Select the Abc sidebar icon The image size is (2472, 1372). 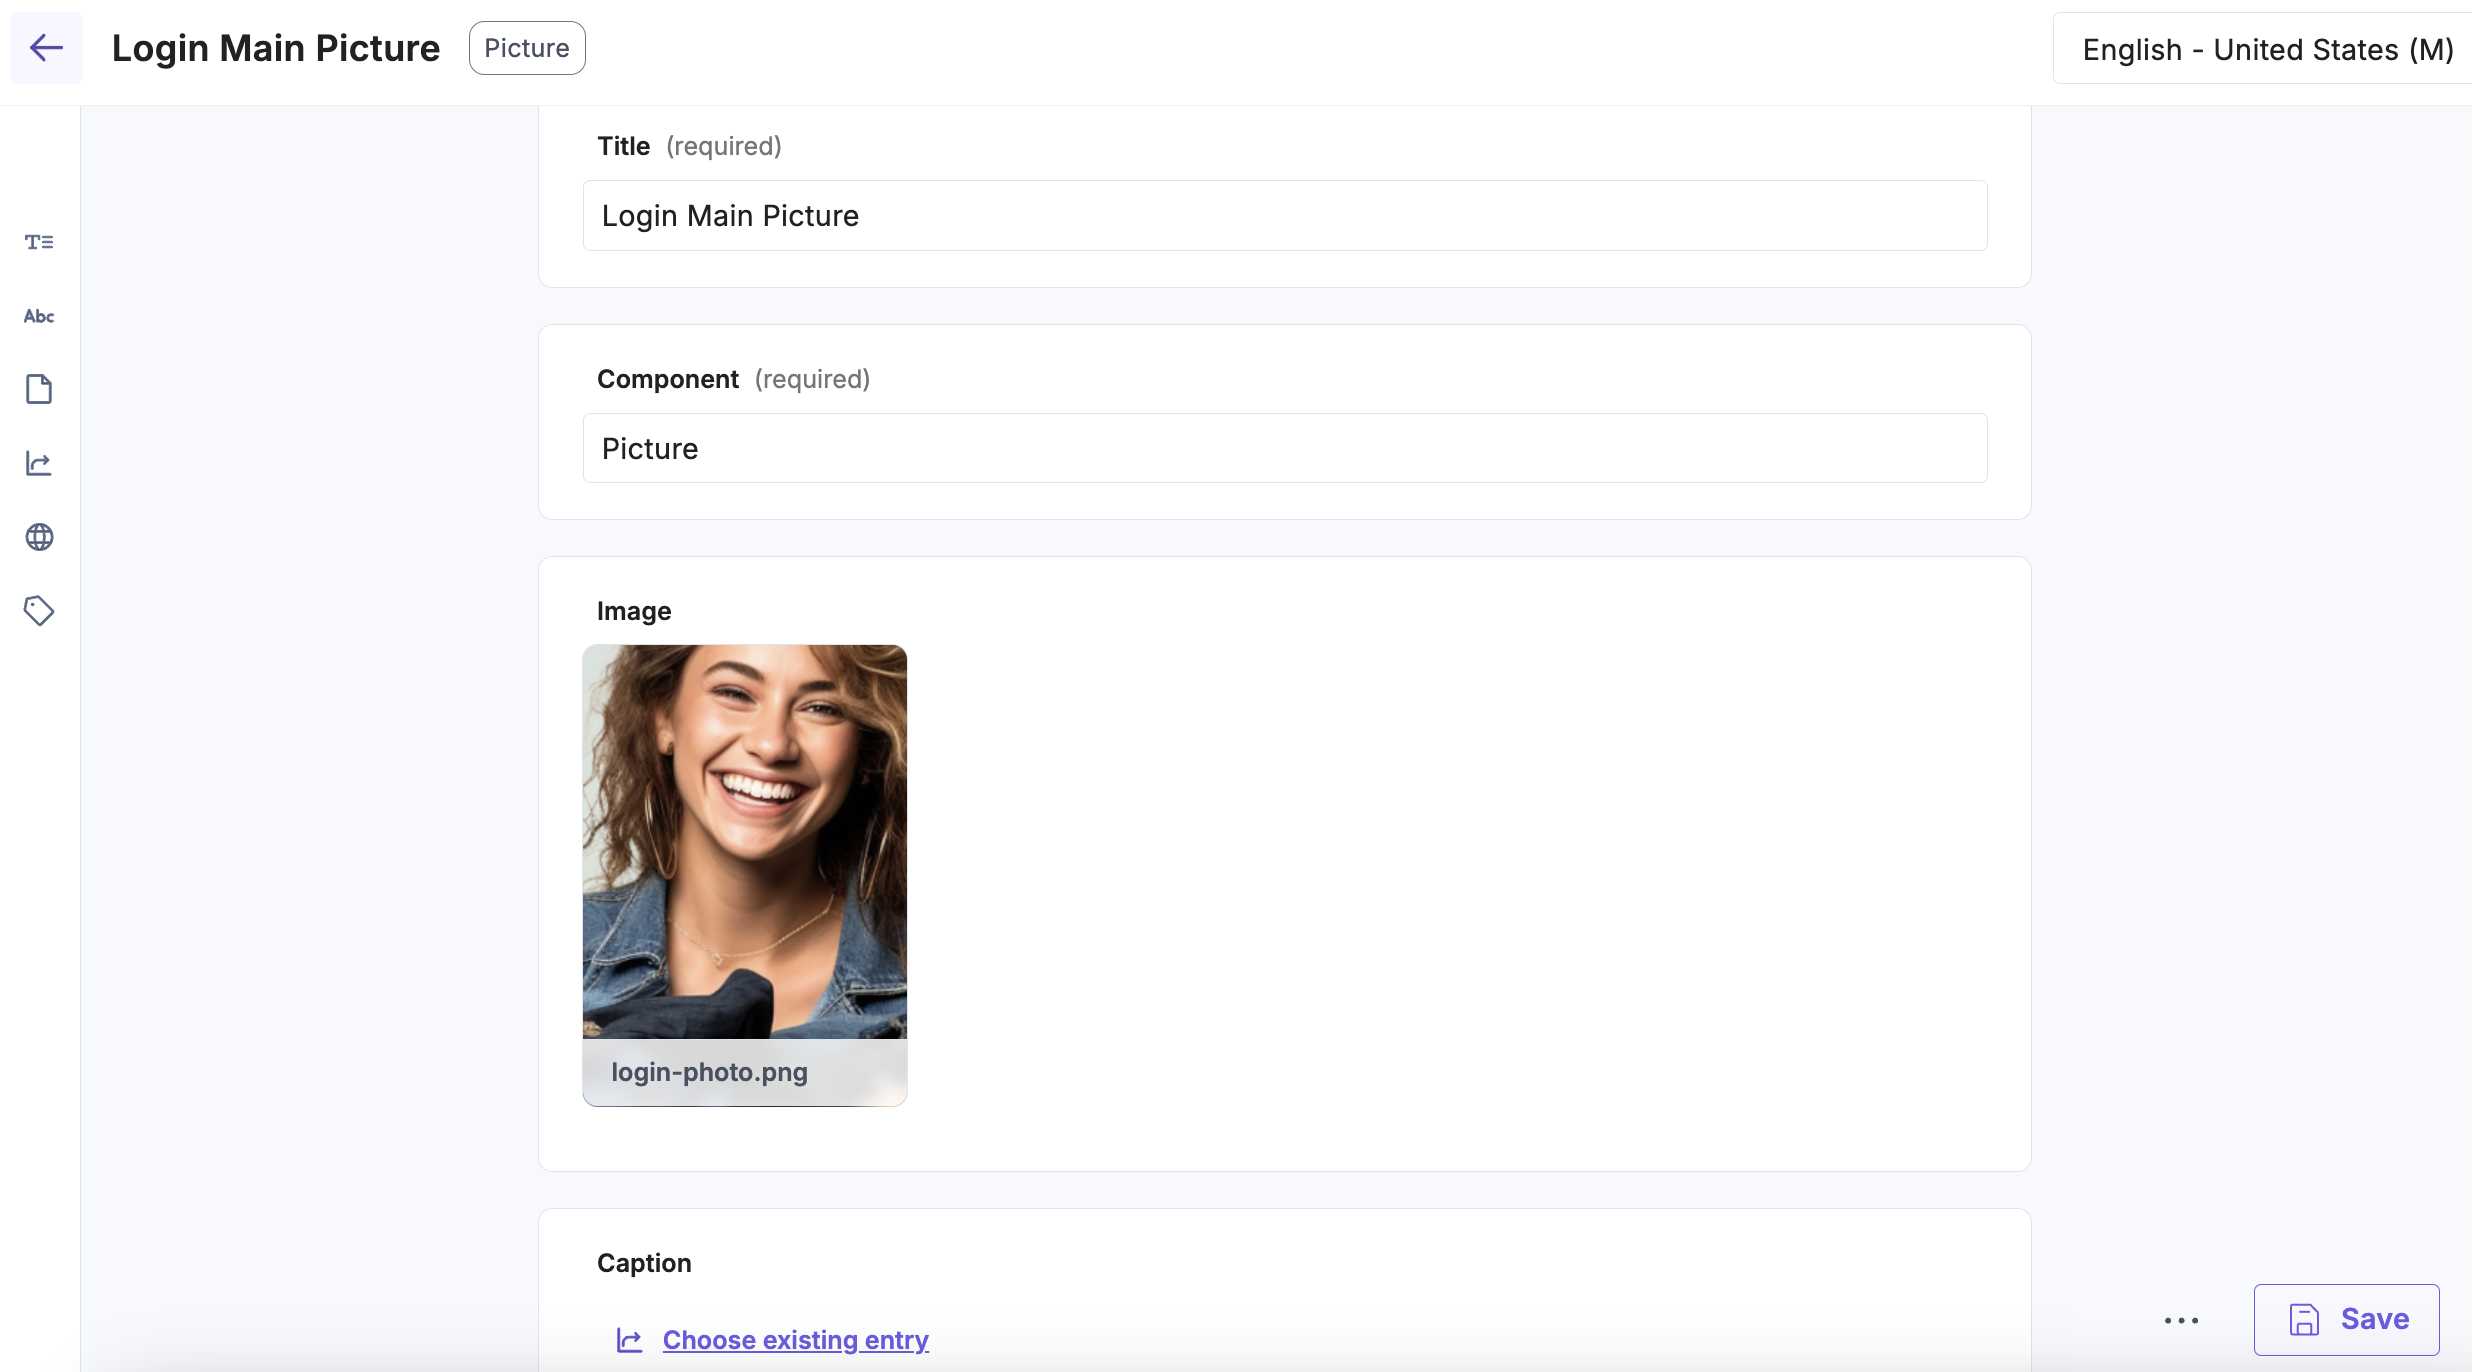point(39,316)
